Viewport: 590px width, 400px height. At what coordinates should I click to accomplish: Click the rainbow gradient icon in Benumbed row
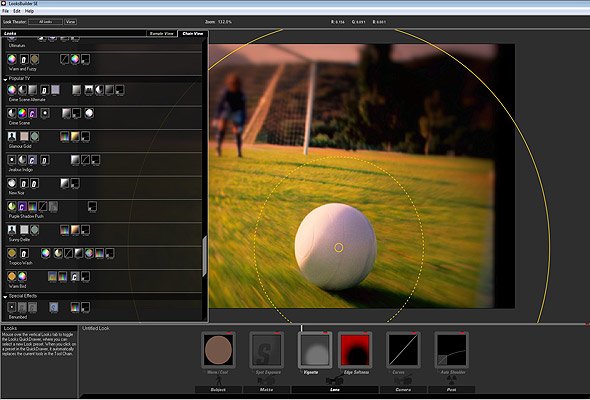tap(75, 307)
